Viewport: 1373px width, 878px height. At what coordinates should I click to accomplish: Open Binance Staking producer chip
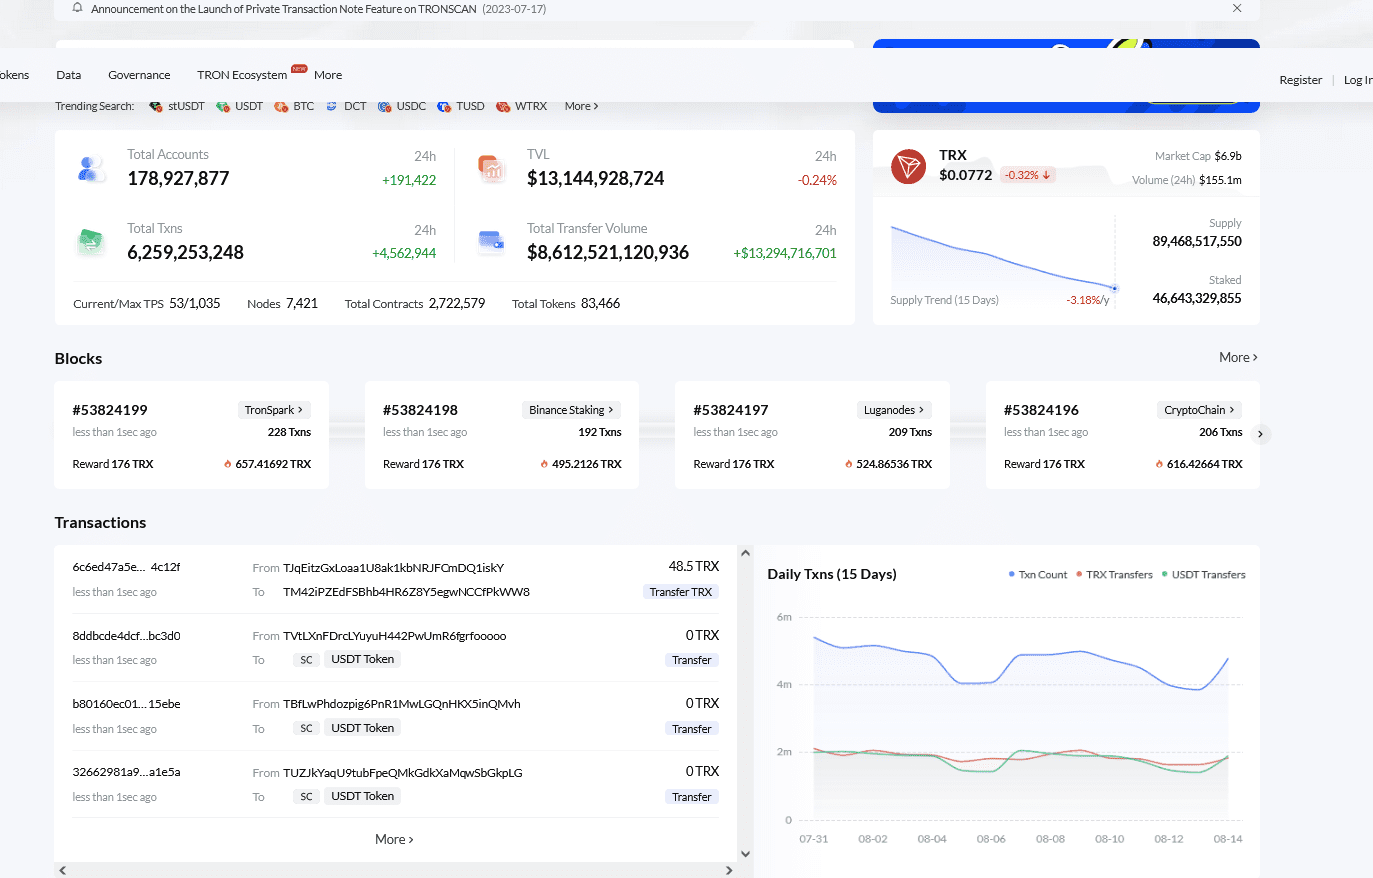tap(571, 410)
